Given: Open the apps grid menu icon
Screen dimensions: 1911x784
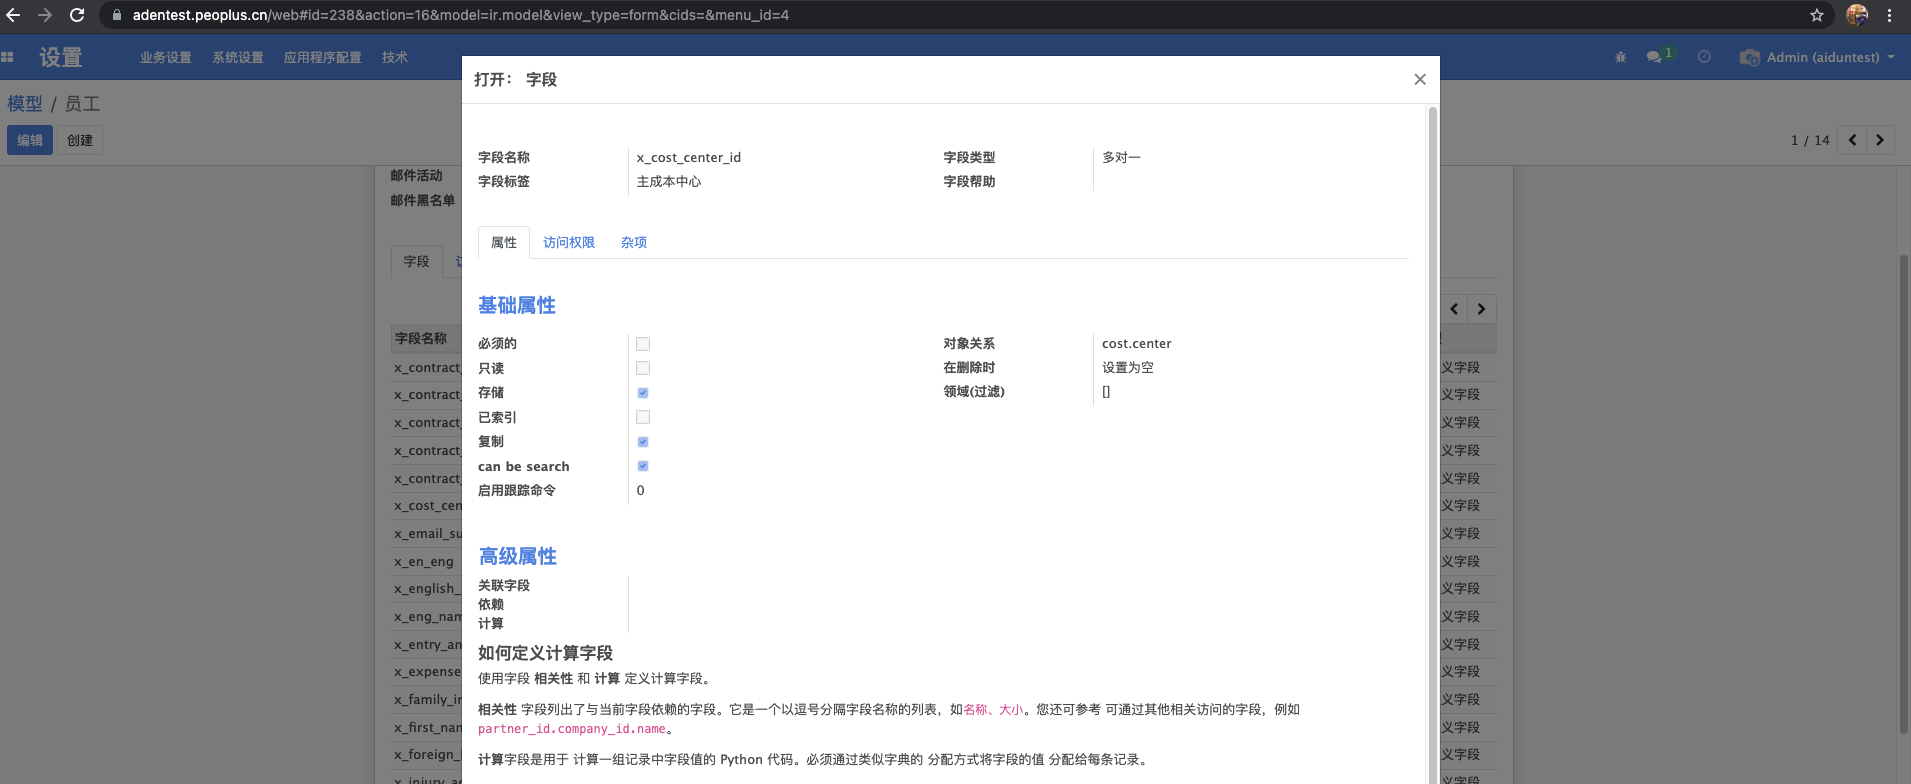Looking at the screenshot, I should point(7,57).
